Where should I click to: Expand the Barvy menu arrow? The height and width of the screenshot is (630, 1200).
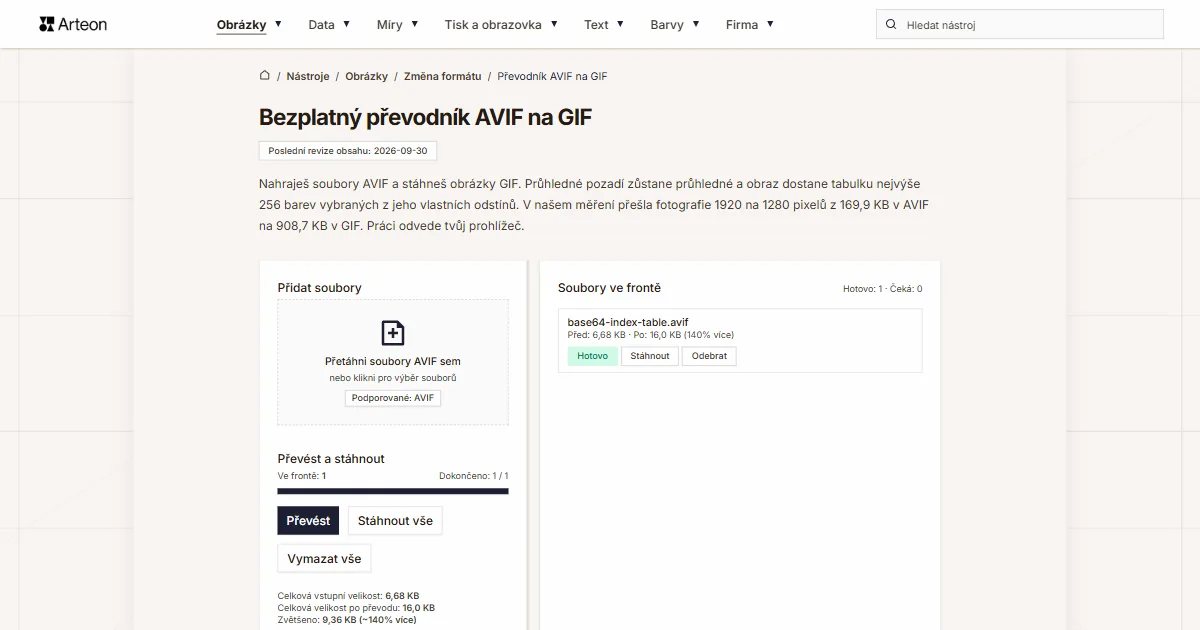695,24
